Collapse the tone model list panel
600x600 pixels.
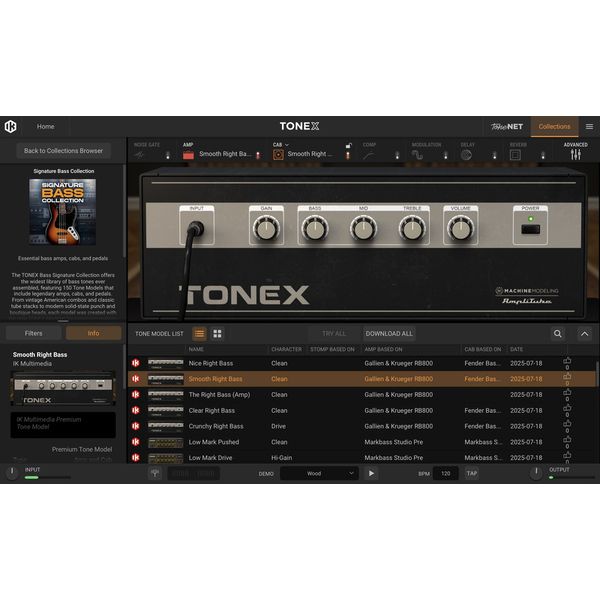pyautogui.click(x=585, y=334)
